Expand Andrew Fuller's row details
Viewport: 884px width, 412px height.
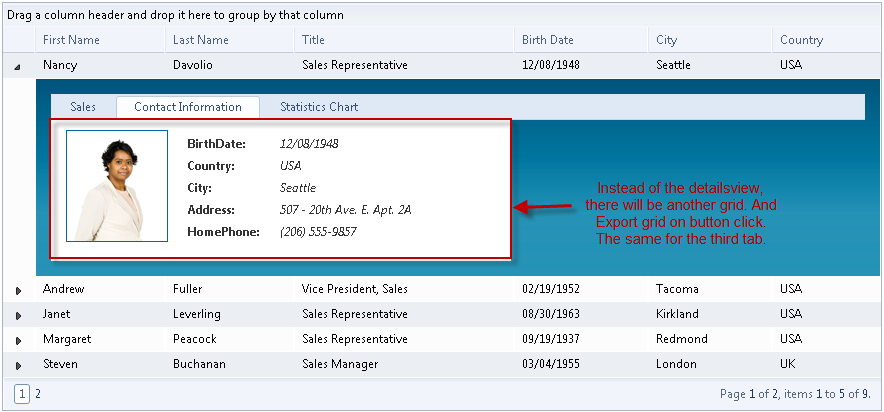pyautogui.click(x=18, y=290)
